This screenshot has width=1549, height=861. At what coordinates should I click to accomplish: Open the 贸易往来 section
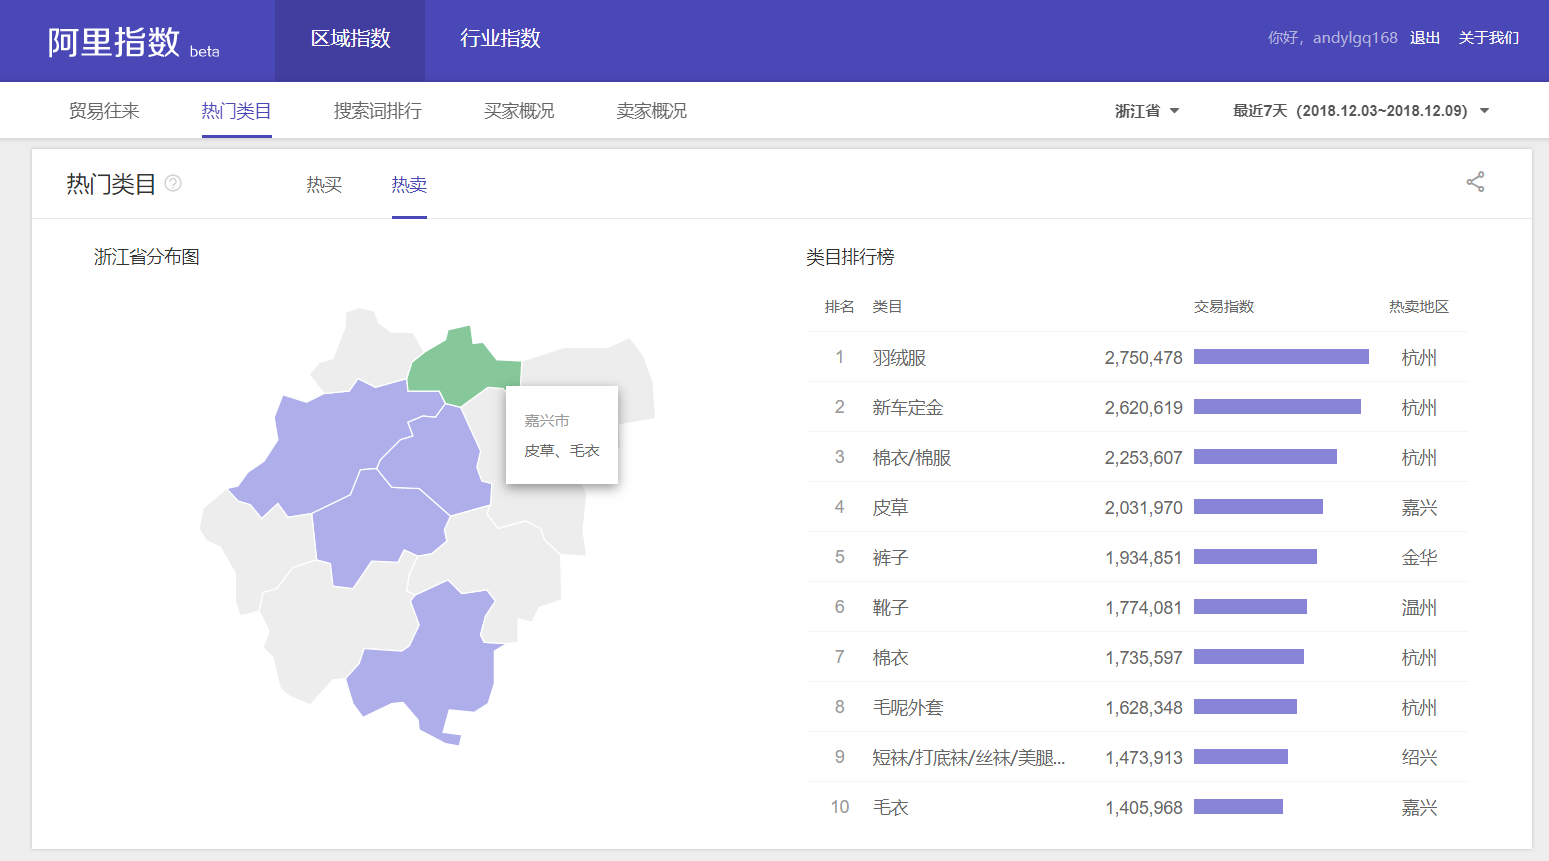point(104,111)
